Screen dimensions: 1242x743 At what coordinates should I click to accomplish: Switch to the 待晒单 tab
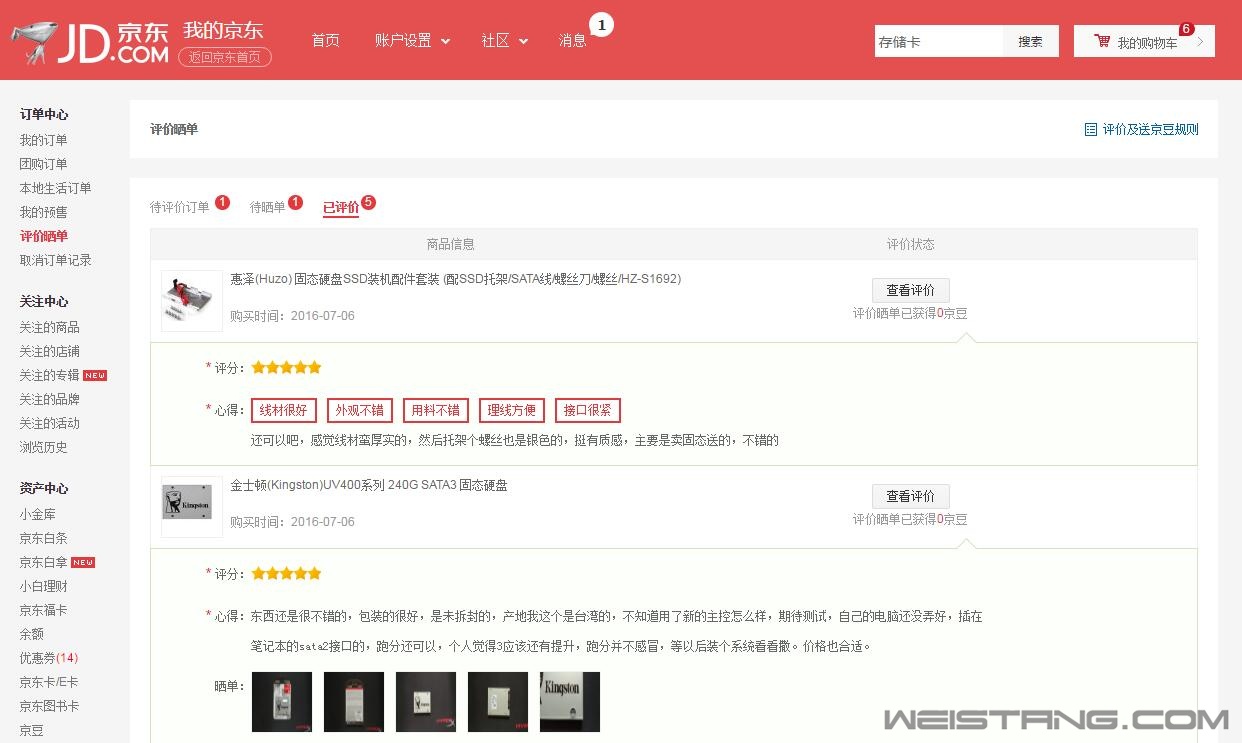tap(267, 207)
